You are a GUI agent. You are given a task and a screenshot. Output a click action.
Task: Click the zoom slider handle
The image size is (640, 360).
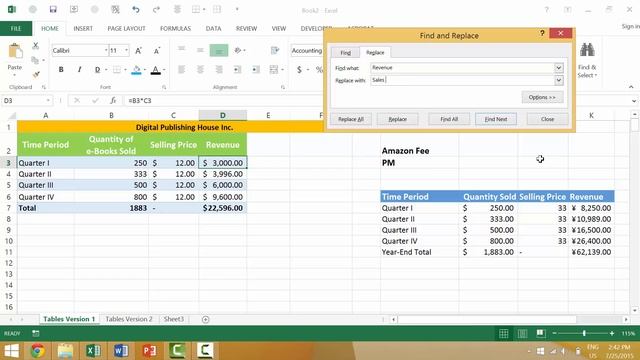[x=584, y=333]
